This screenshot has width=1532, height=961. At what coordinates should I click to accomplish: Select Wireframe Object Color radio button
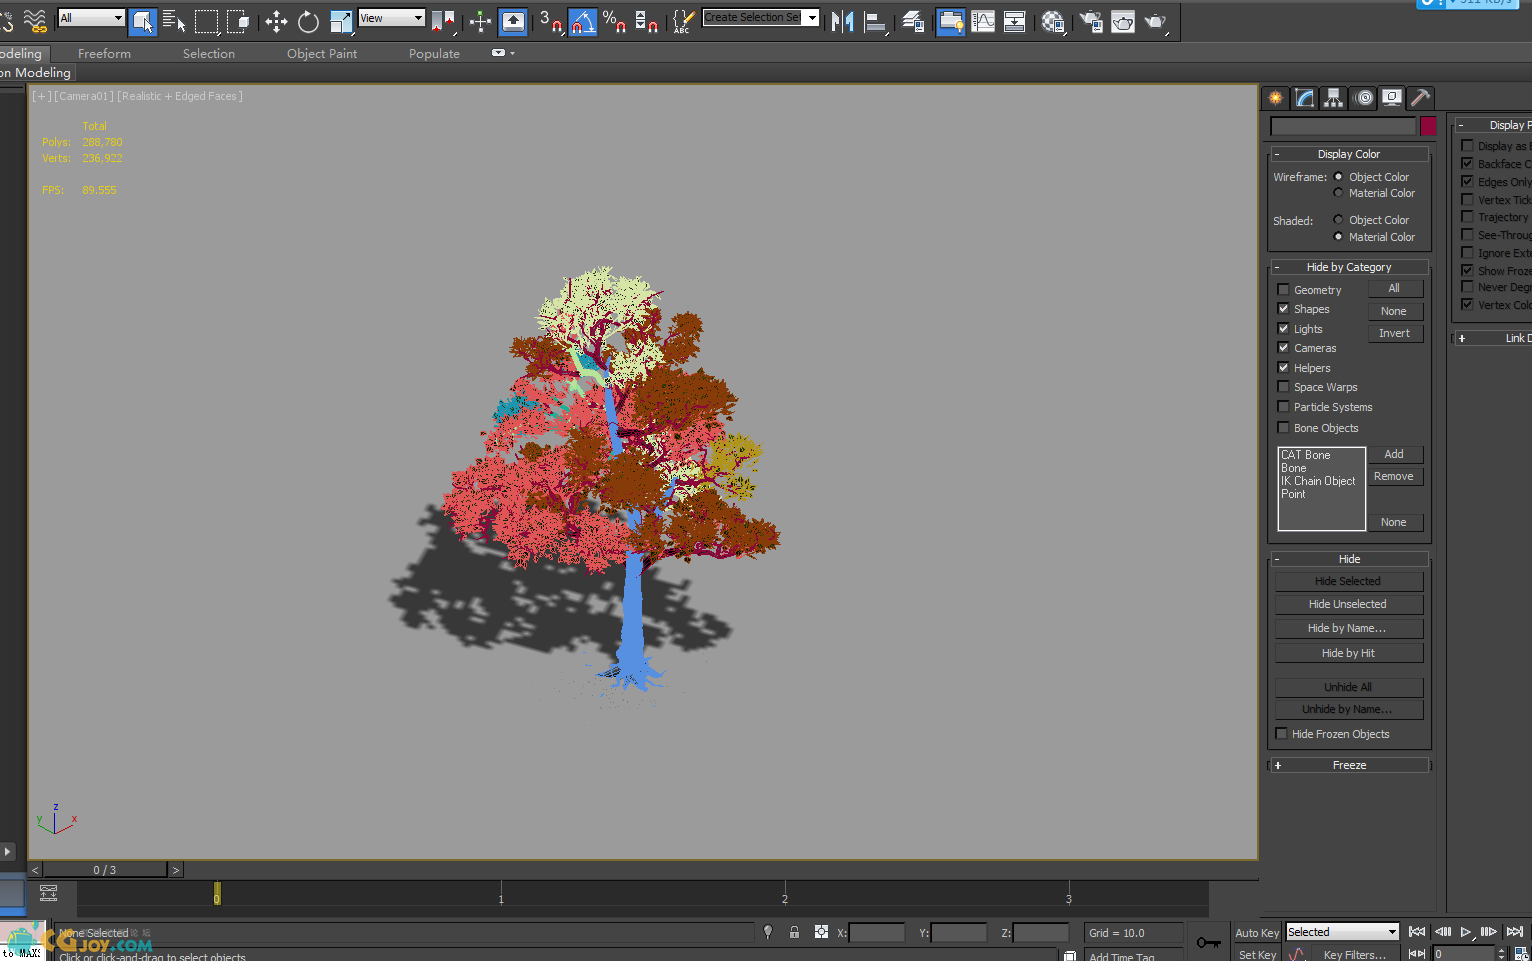tap(1338, 177)
